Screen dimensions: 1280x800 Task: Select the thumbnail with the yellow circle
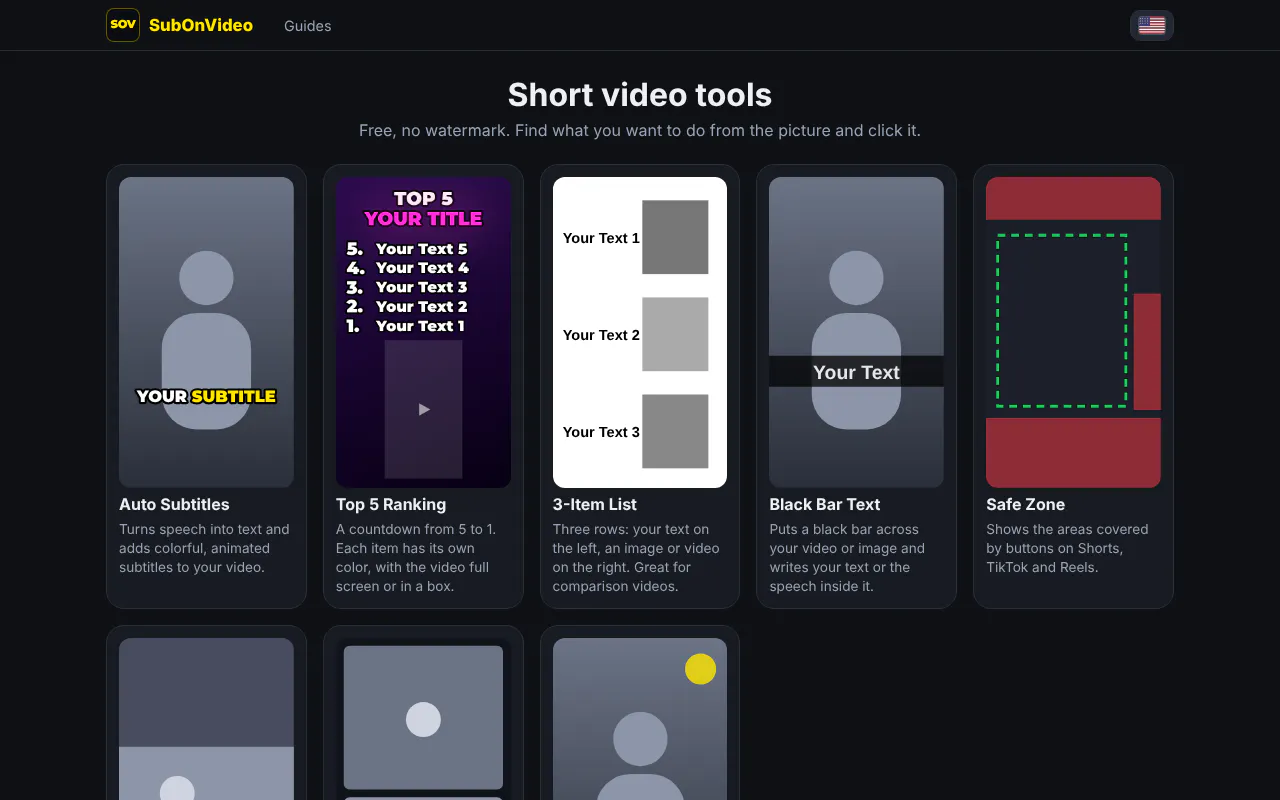pos(640,719)
